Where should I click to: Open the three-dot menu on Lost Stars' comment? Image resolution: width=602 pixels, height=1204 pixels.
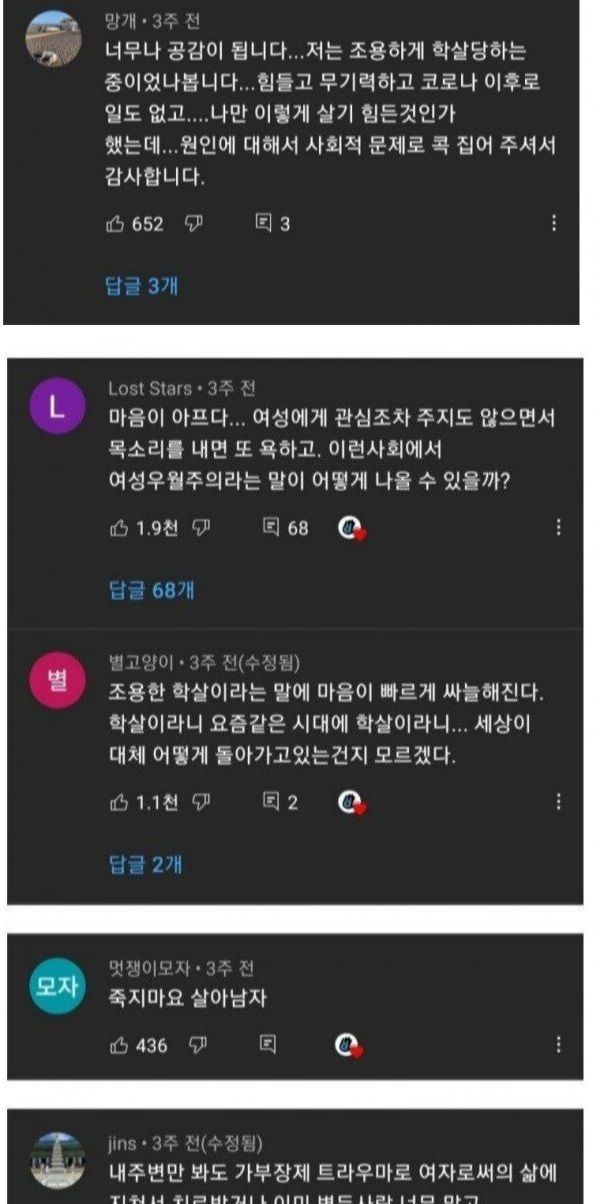tap(558, 527)
